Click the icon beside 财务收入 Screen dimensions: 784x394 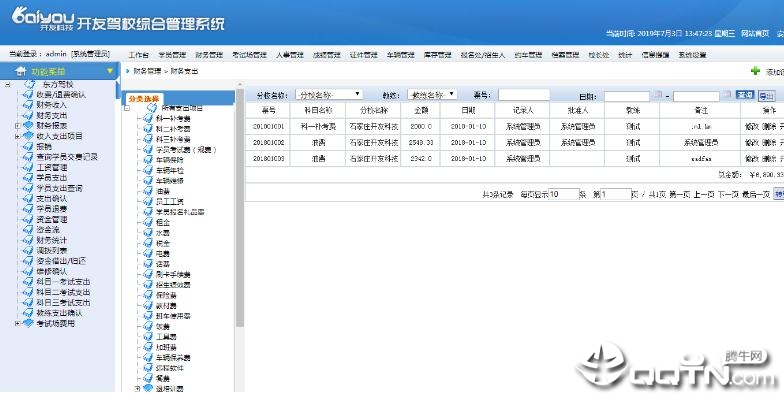click(x=28, y=105)
